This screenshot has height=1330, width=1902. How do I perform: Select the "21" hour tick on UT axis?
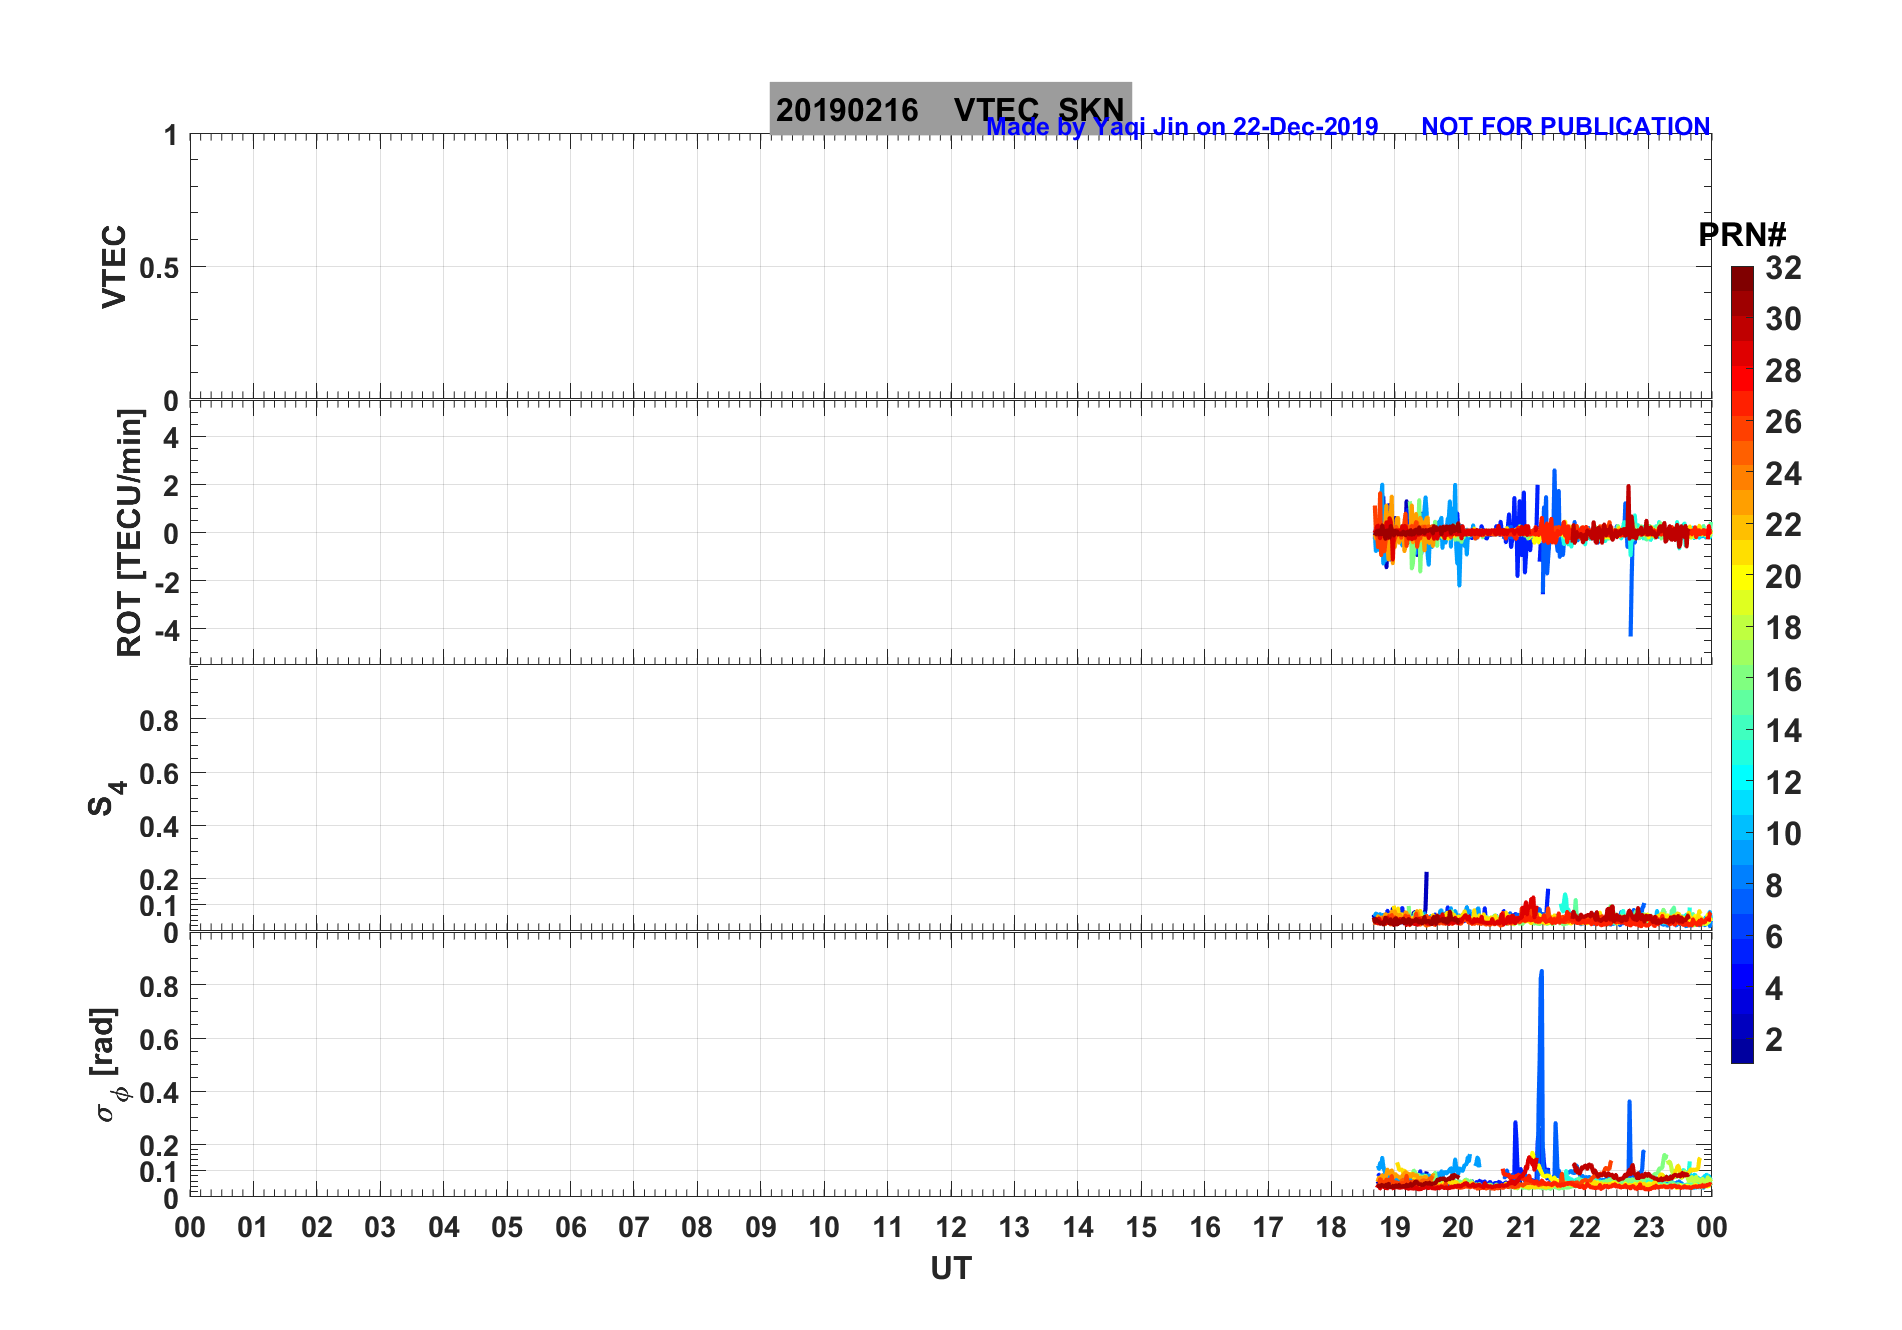point(1521,1227)
